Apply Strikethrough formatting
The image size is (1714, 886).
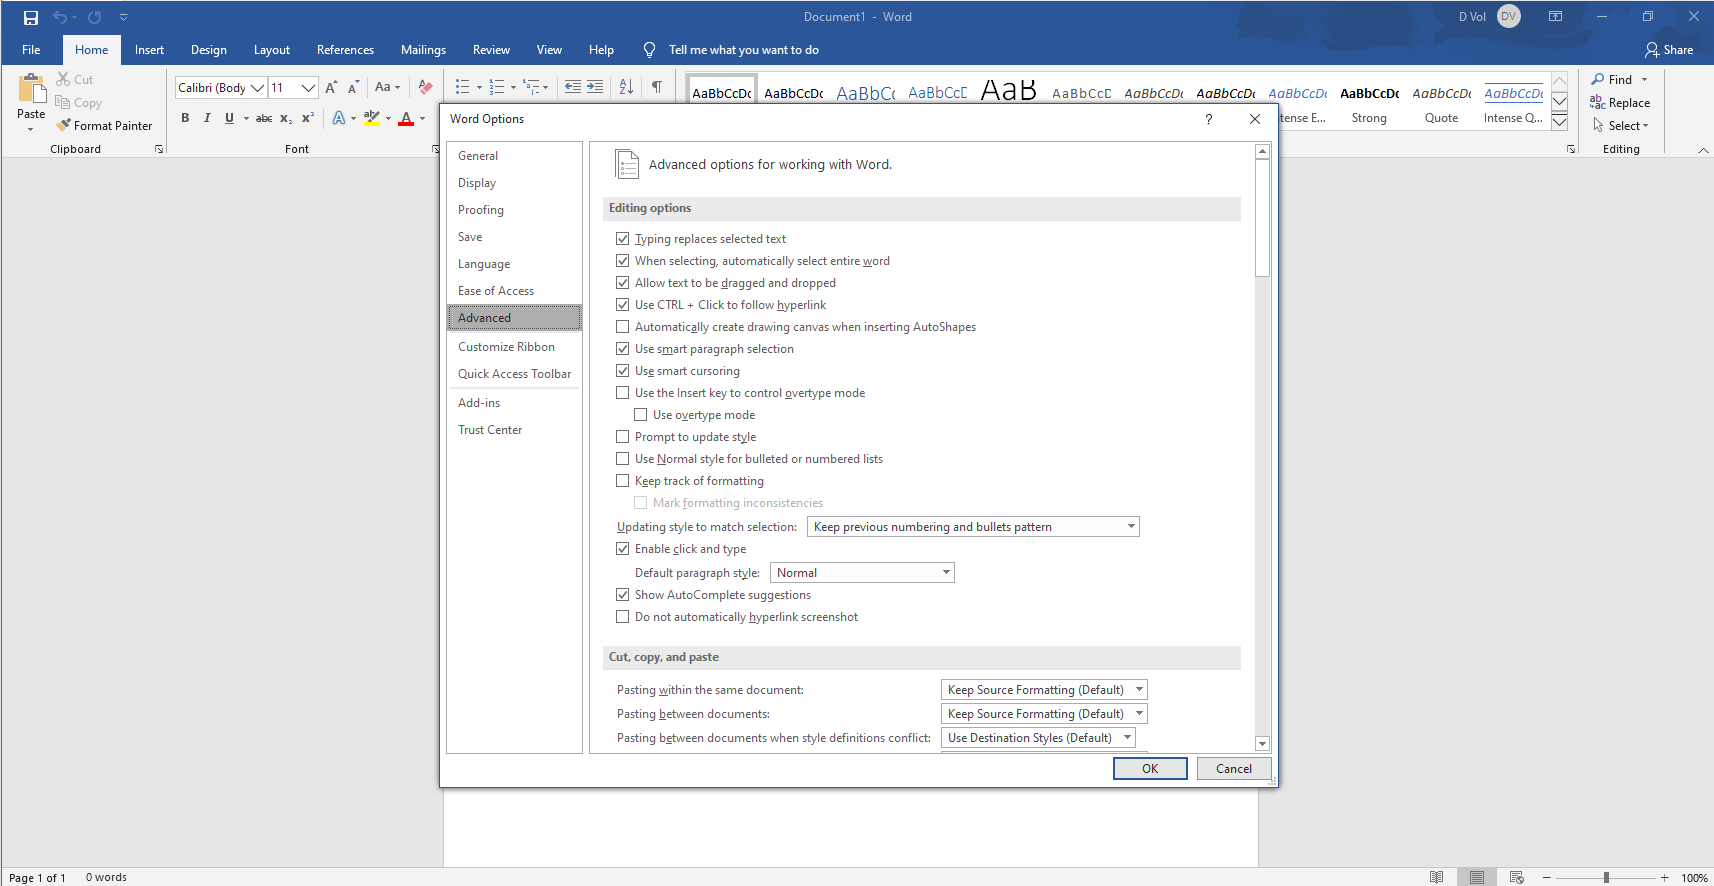(264, 118)
